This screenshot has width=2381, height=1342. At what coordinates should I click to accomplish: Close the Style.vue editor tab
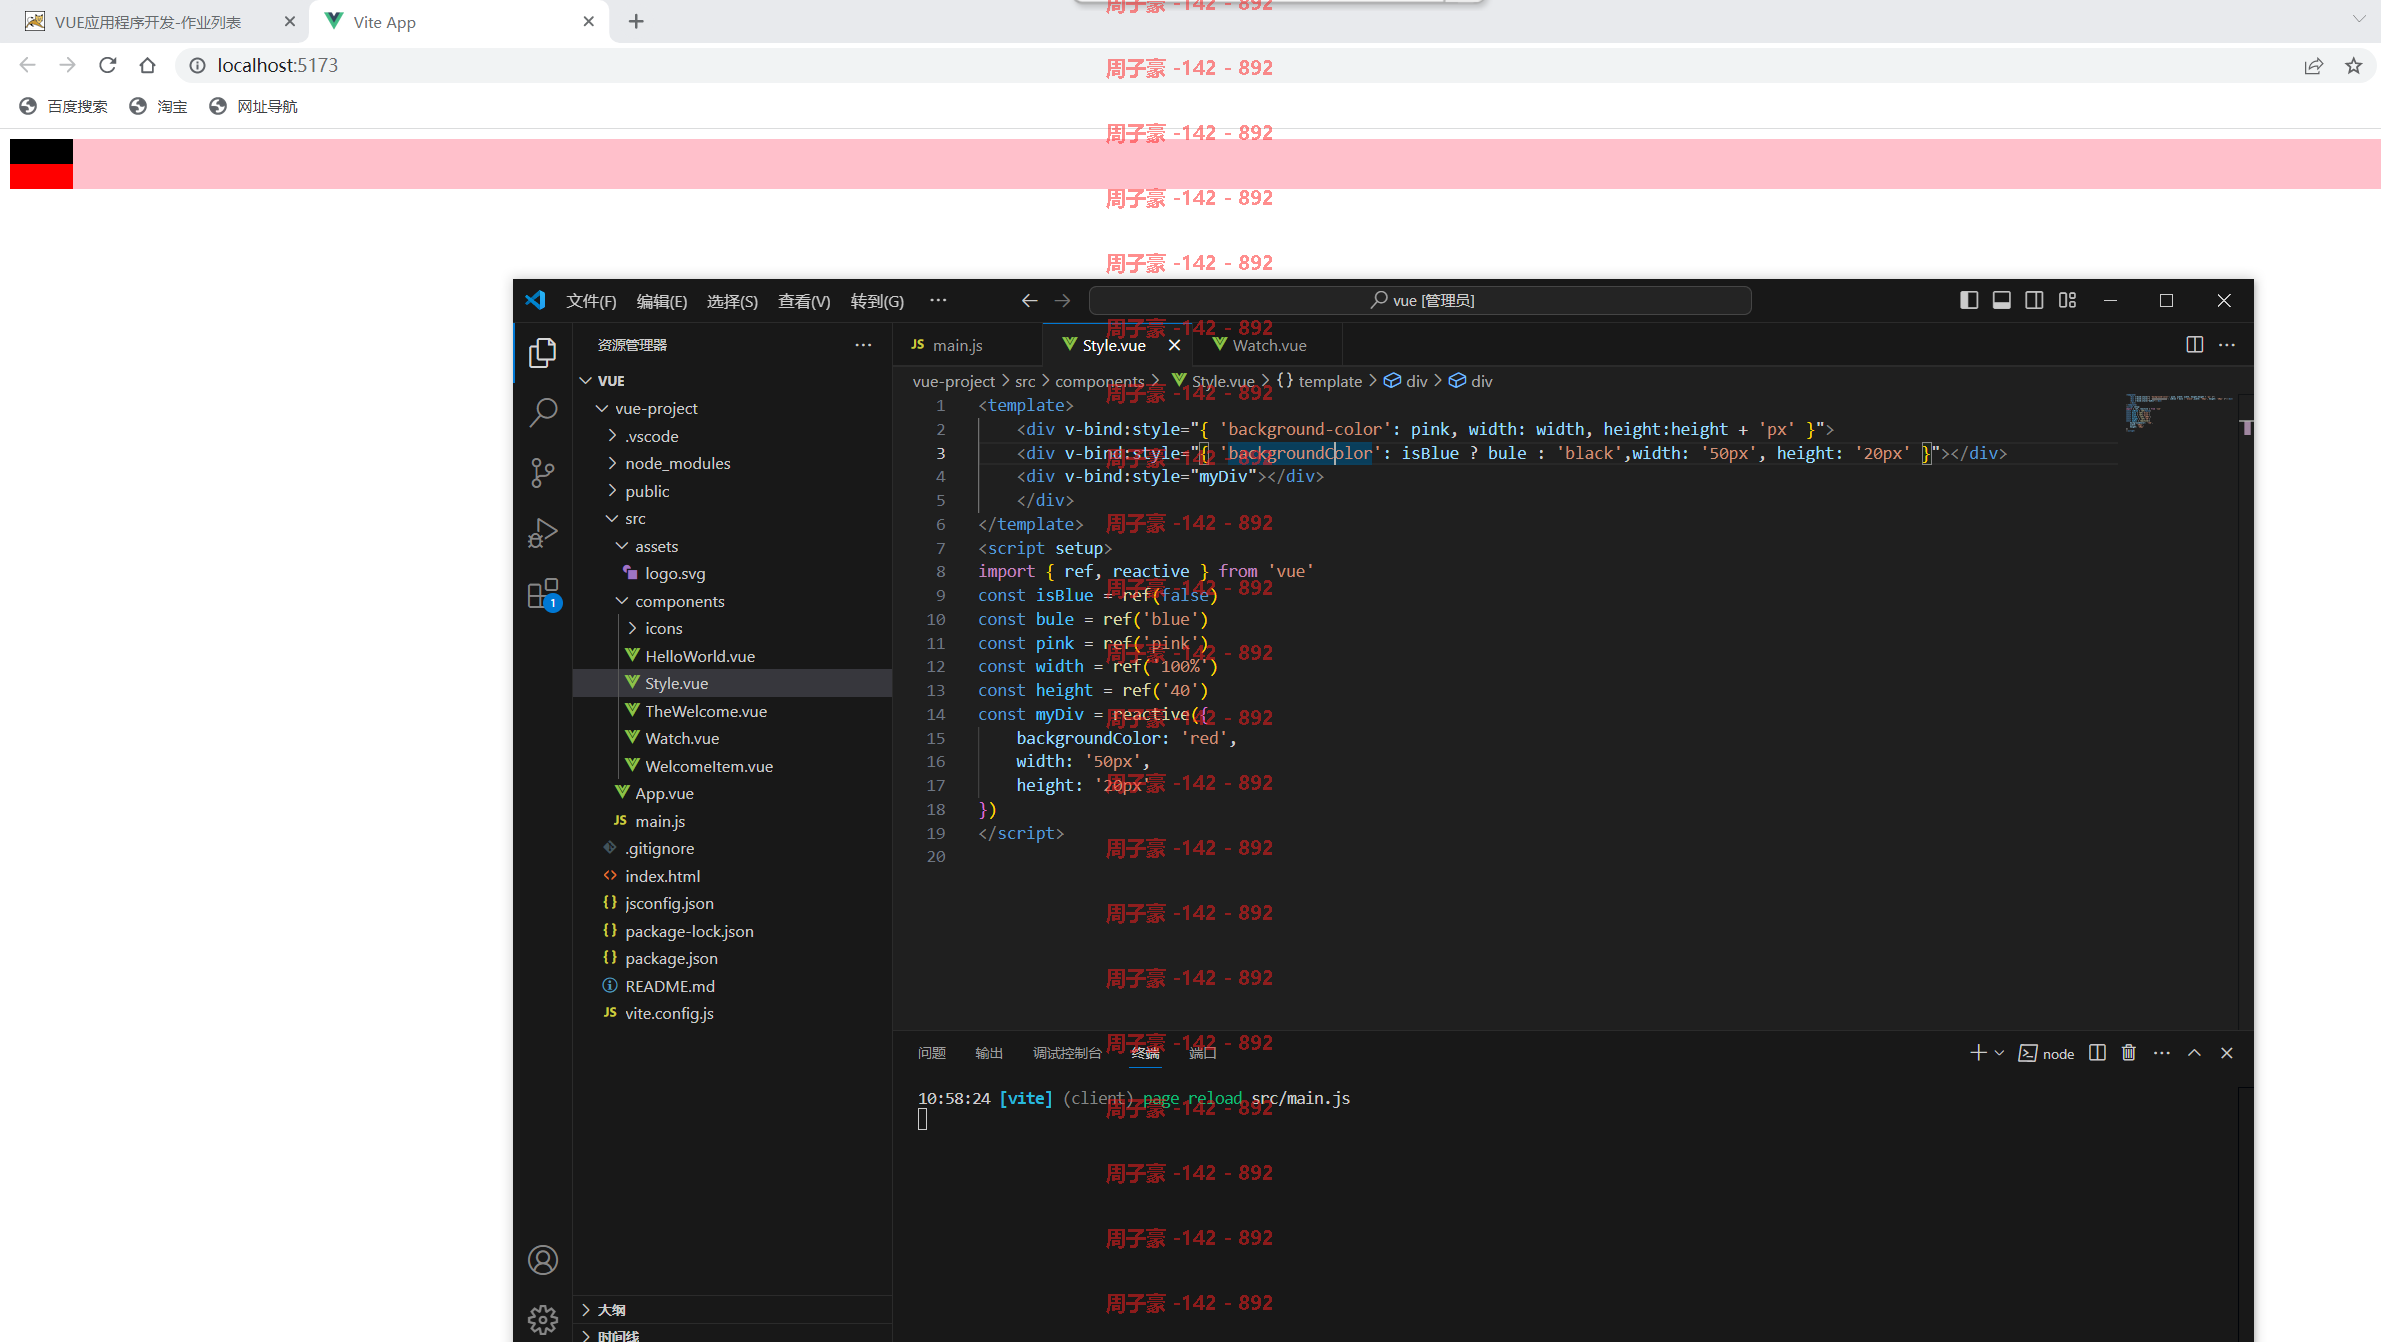coord(1175,345)
